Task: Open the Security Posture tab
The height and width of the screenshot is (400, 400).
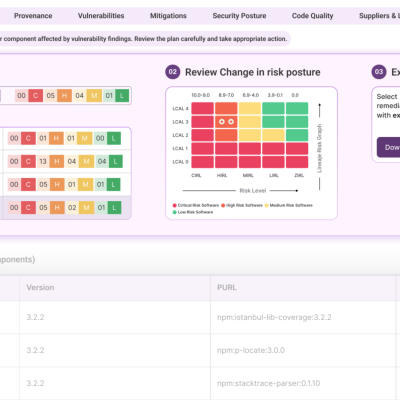Action: [239, 16]
